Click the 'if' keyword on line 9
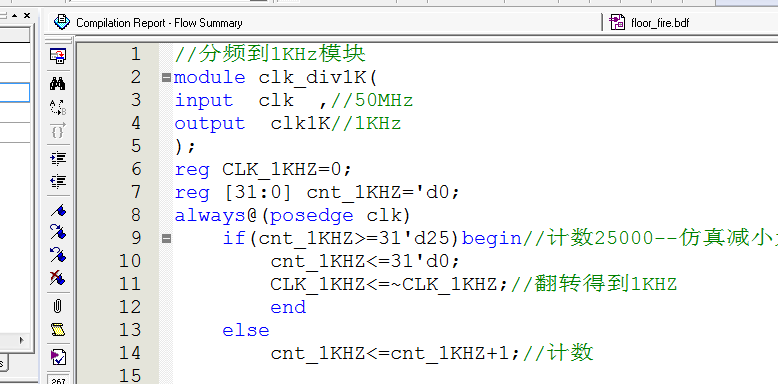 pyautogui.click(x=234, y=239)
